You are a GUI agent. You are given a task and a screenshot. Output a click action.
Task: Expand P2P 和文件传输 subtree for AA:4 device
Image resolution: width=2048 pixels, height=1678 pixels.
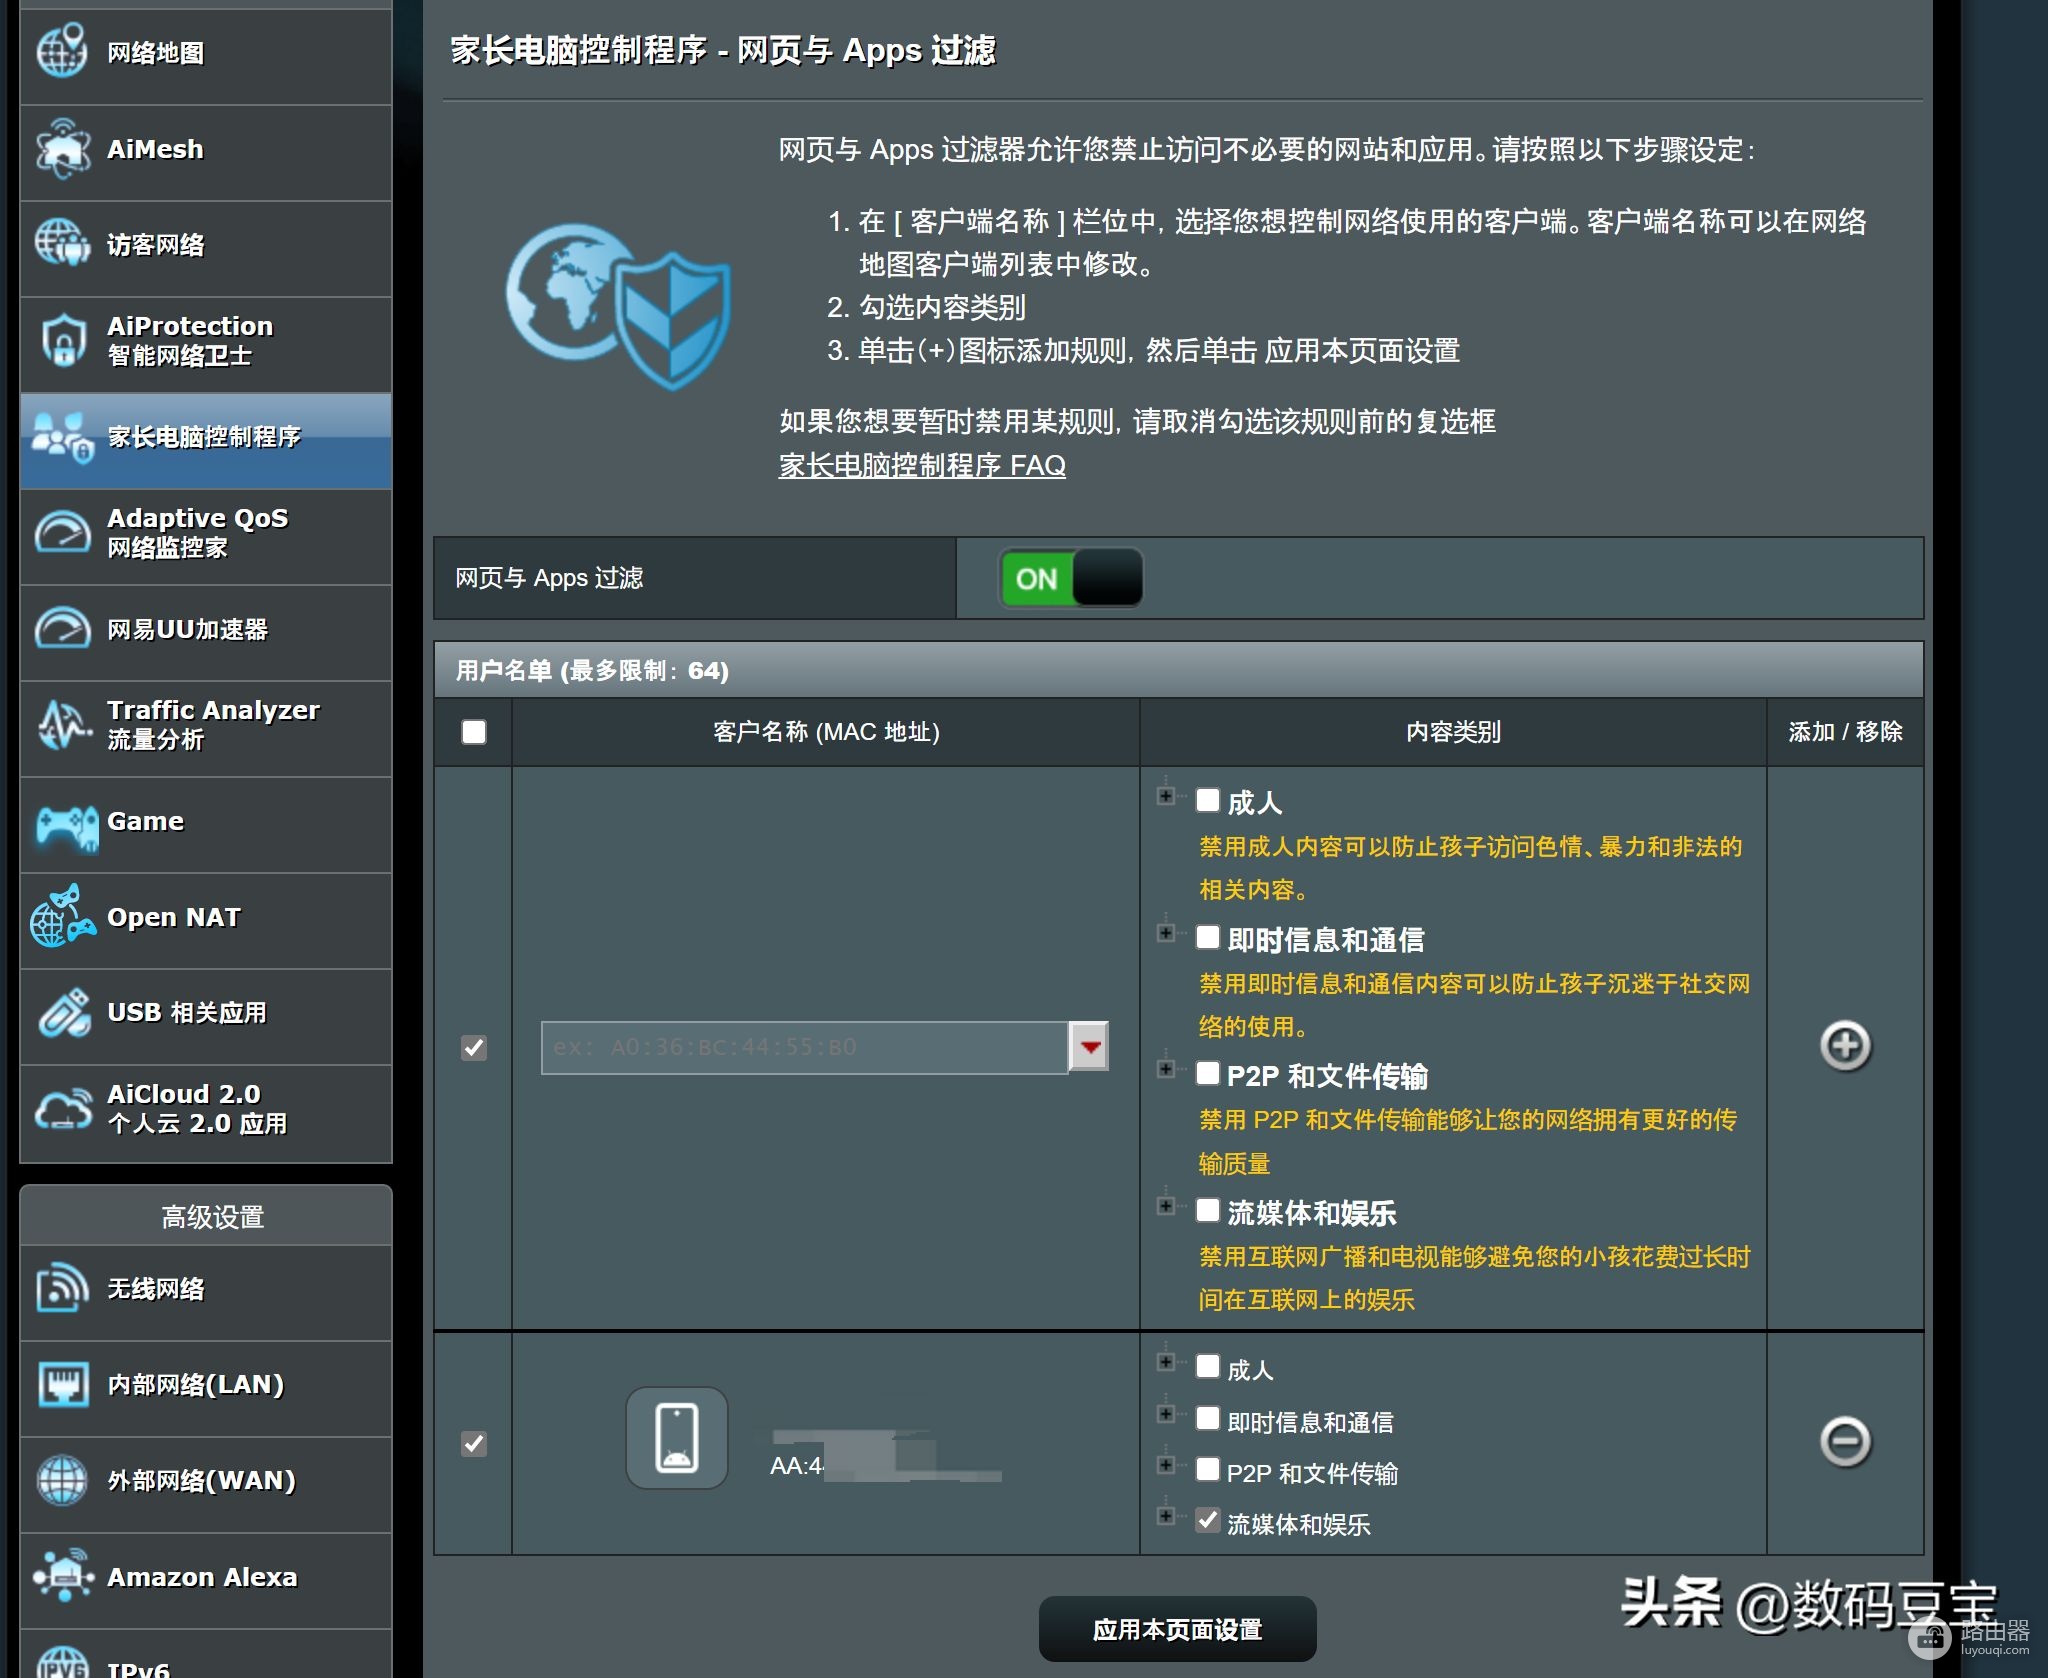[x=1165, y=1465]
